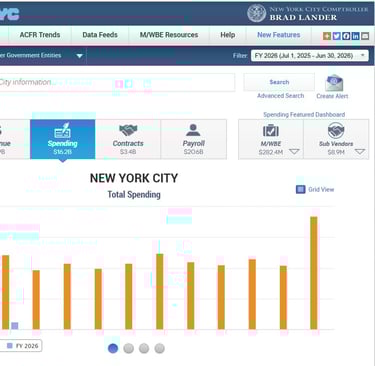
Task: Click the City information search field
Action: click(117, 82)
